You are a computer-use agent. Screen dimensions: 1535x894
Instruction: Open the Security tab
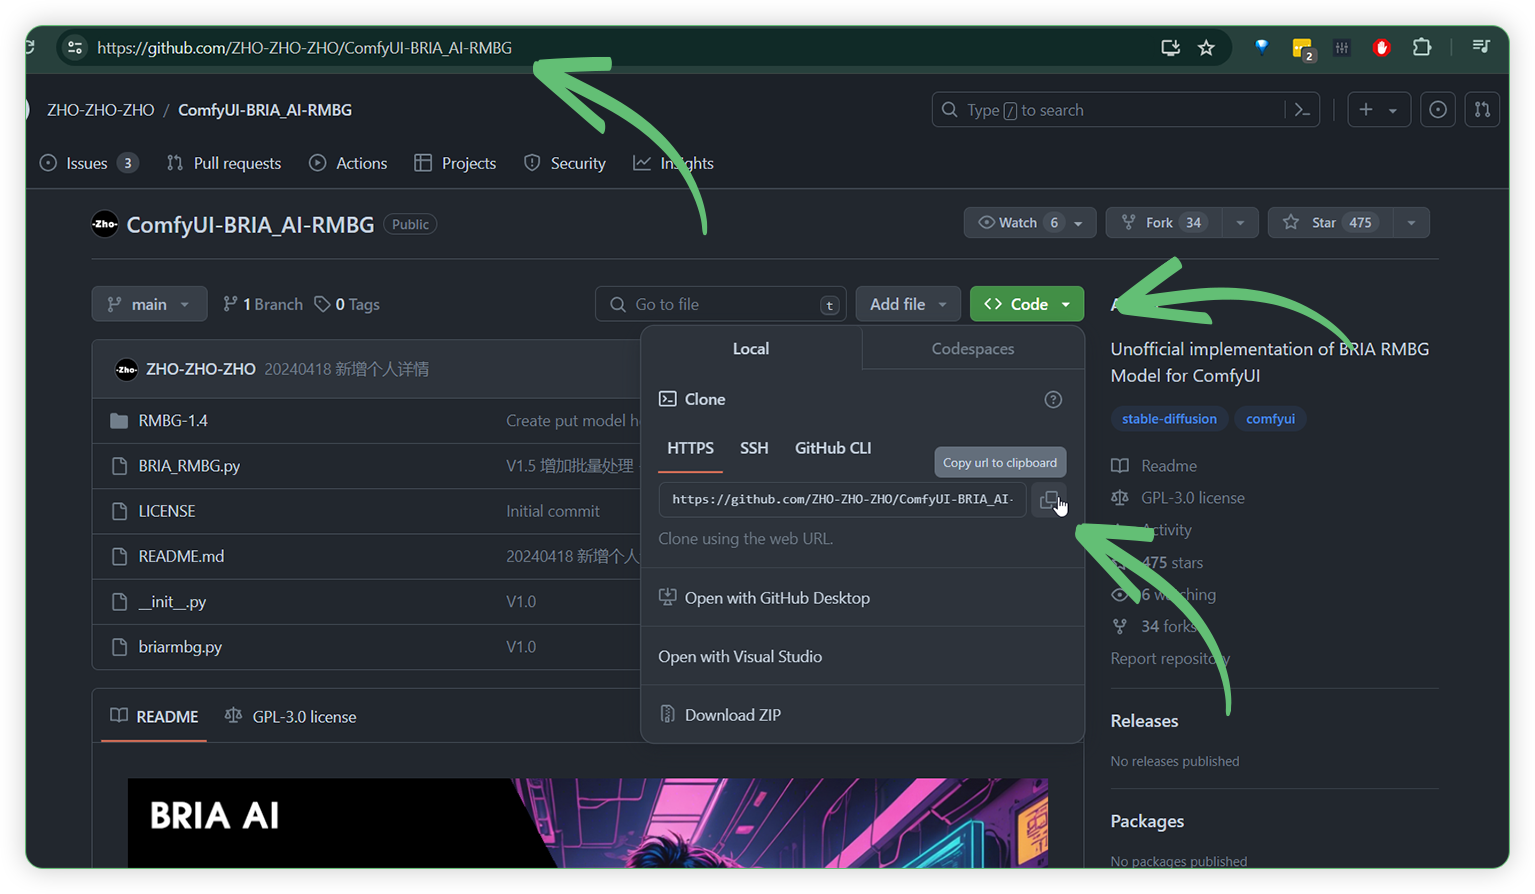point(565,163)
